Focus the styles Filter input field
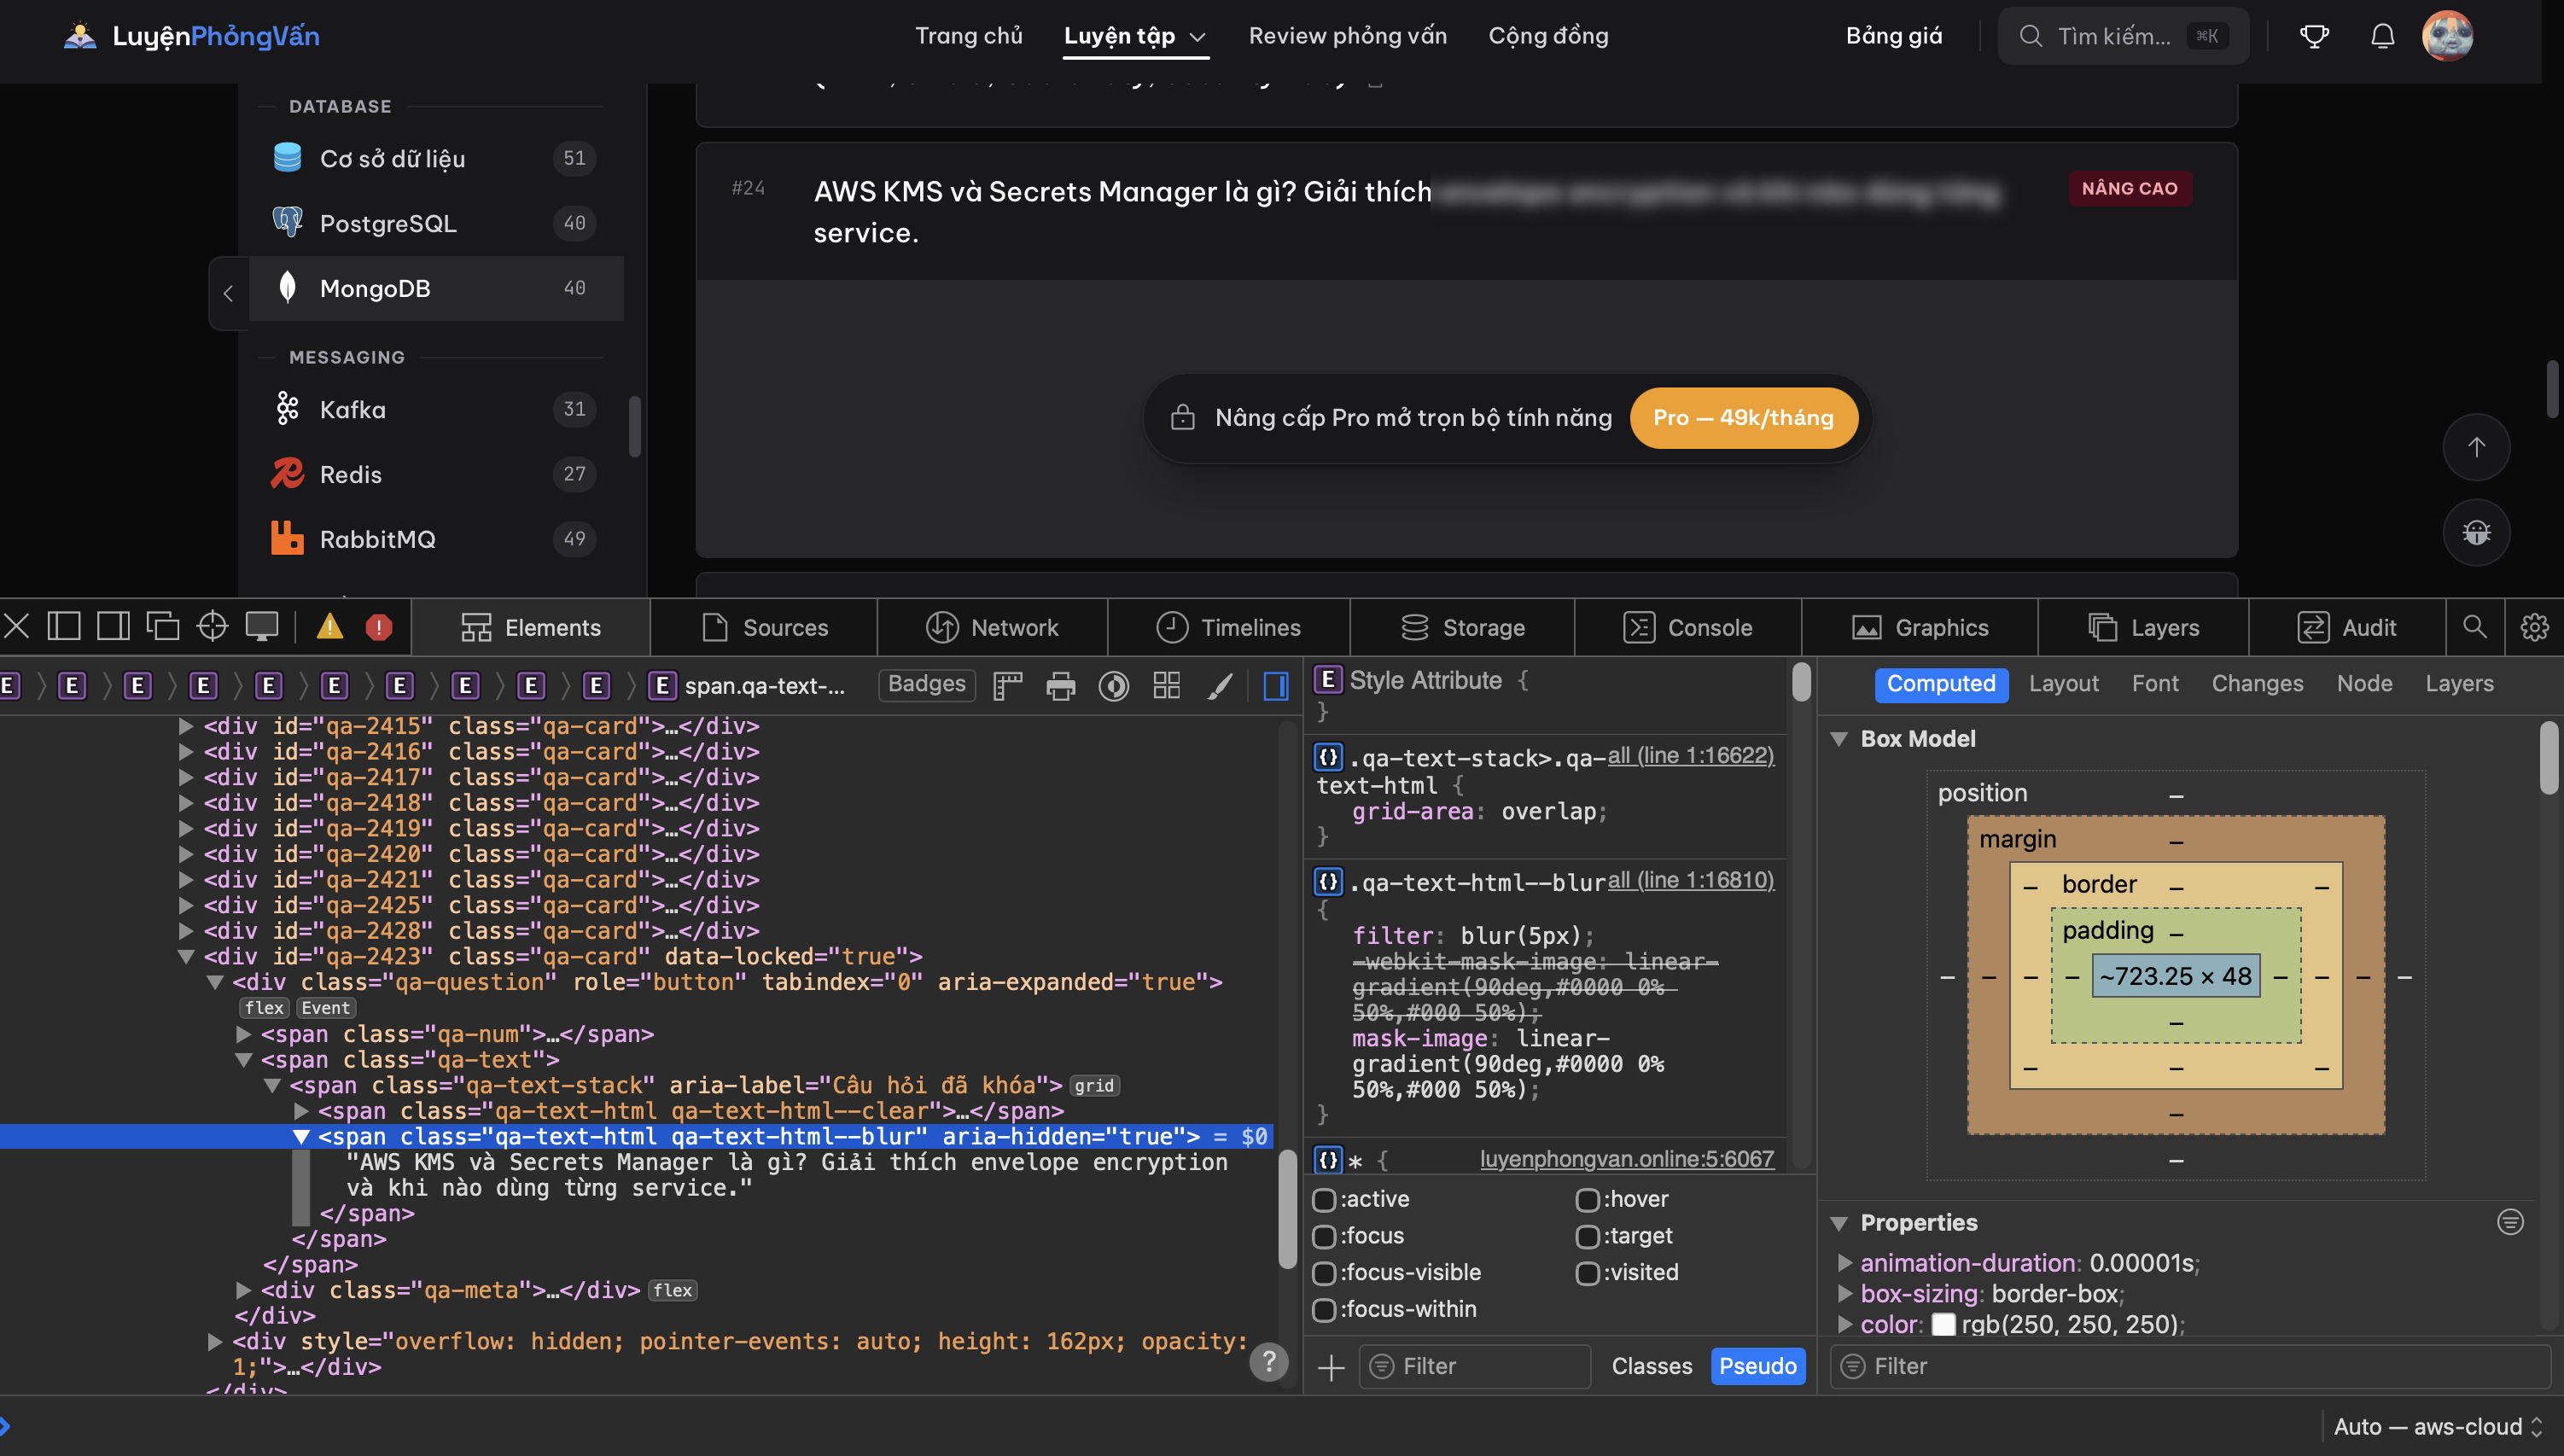The width and height of the screenshot is (2564, 1456). click(1474, 1367)
